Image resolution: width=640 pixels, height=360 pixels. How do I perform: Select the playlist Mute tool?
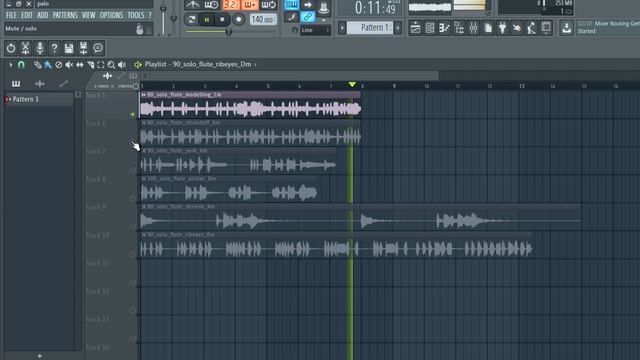pyautogui.click(x=69, y=64)
